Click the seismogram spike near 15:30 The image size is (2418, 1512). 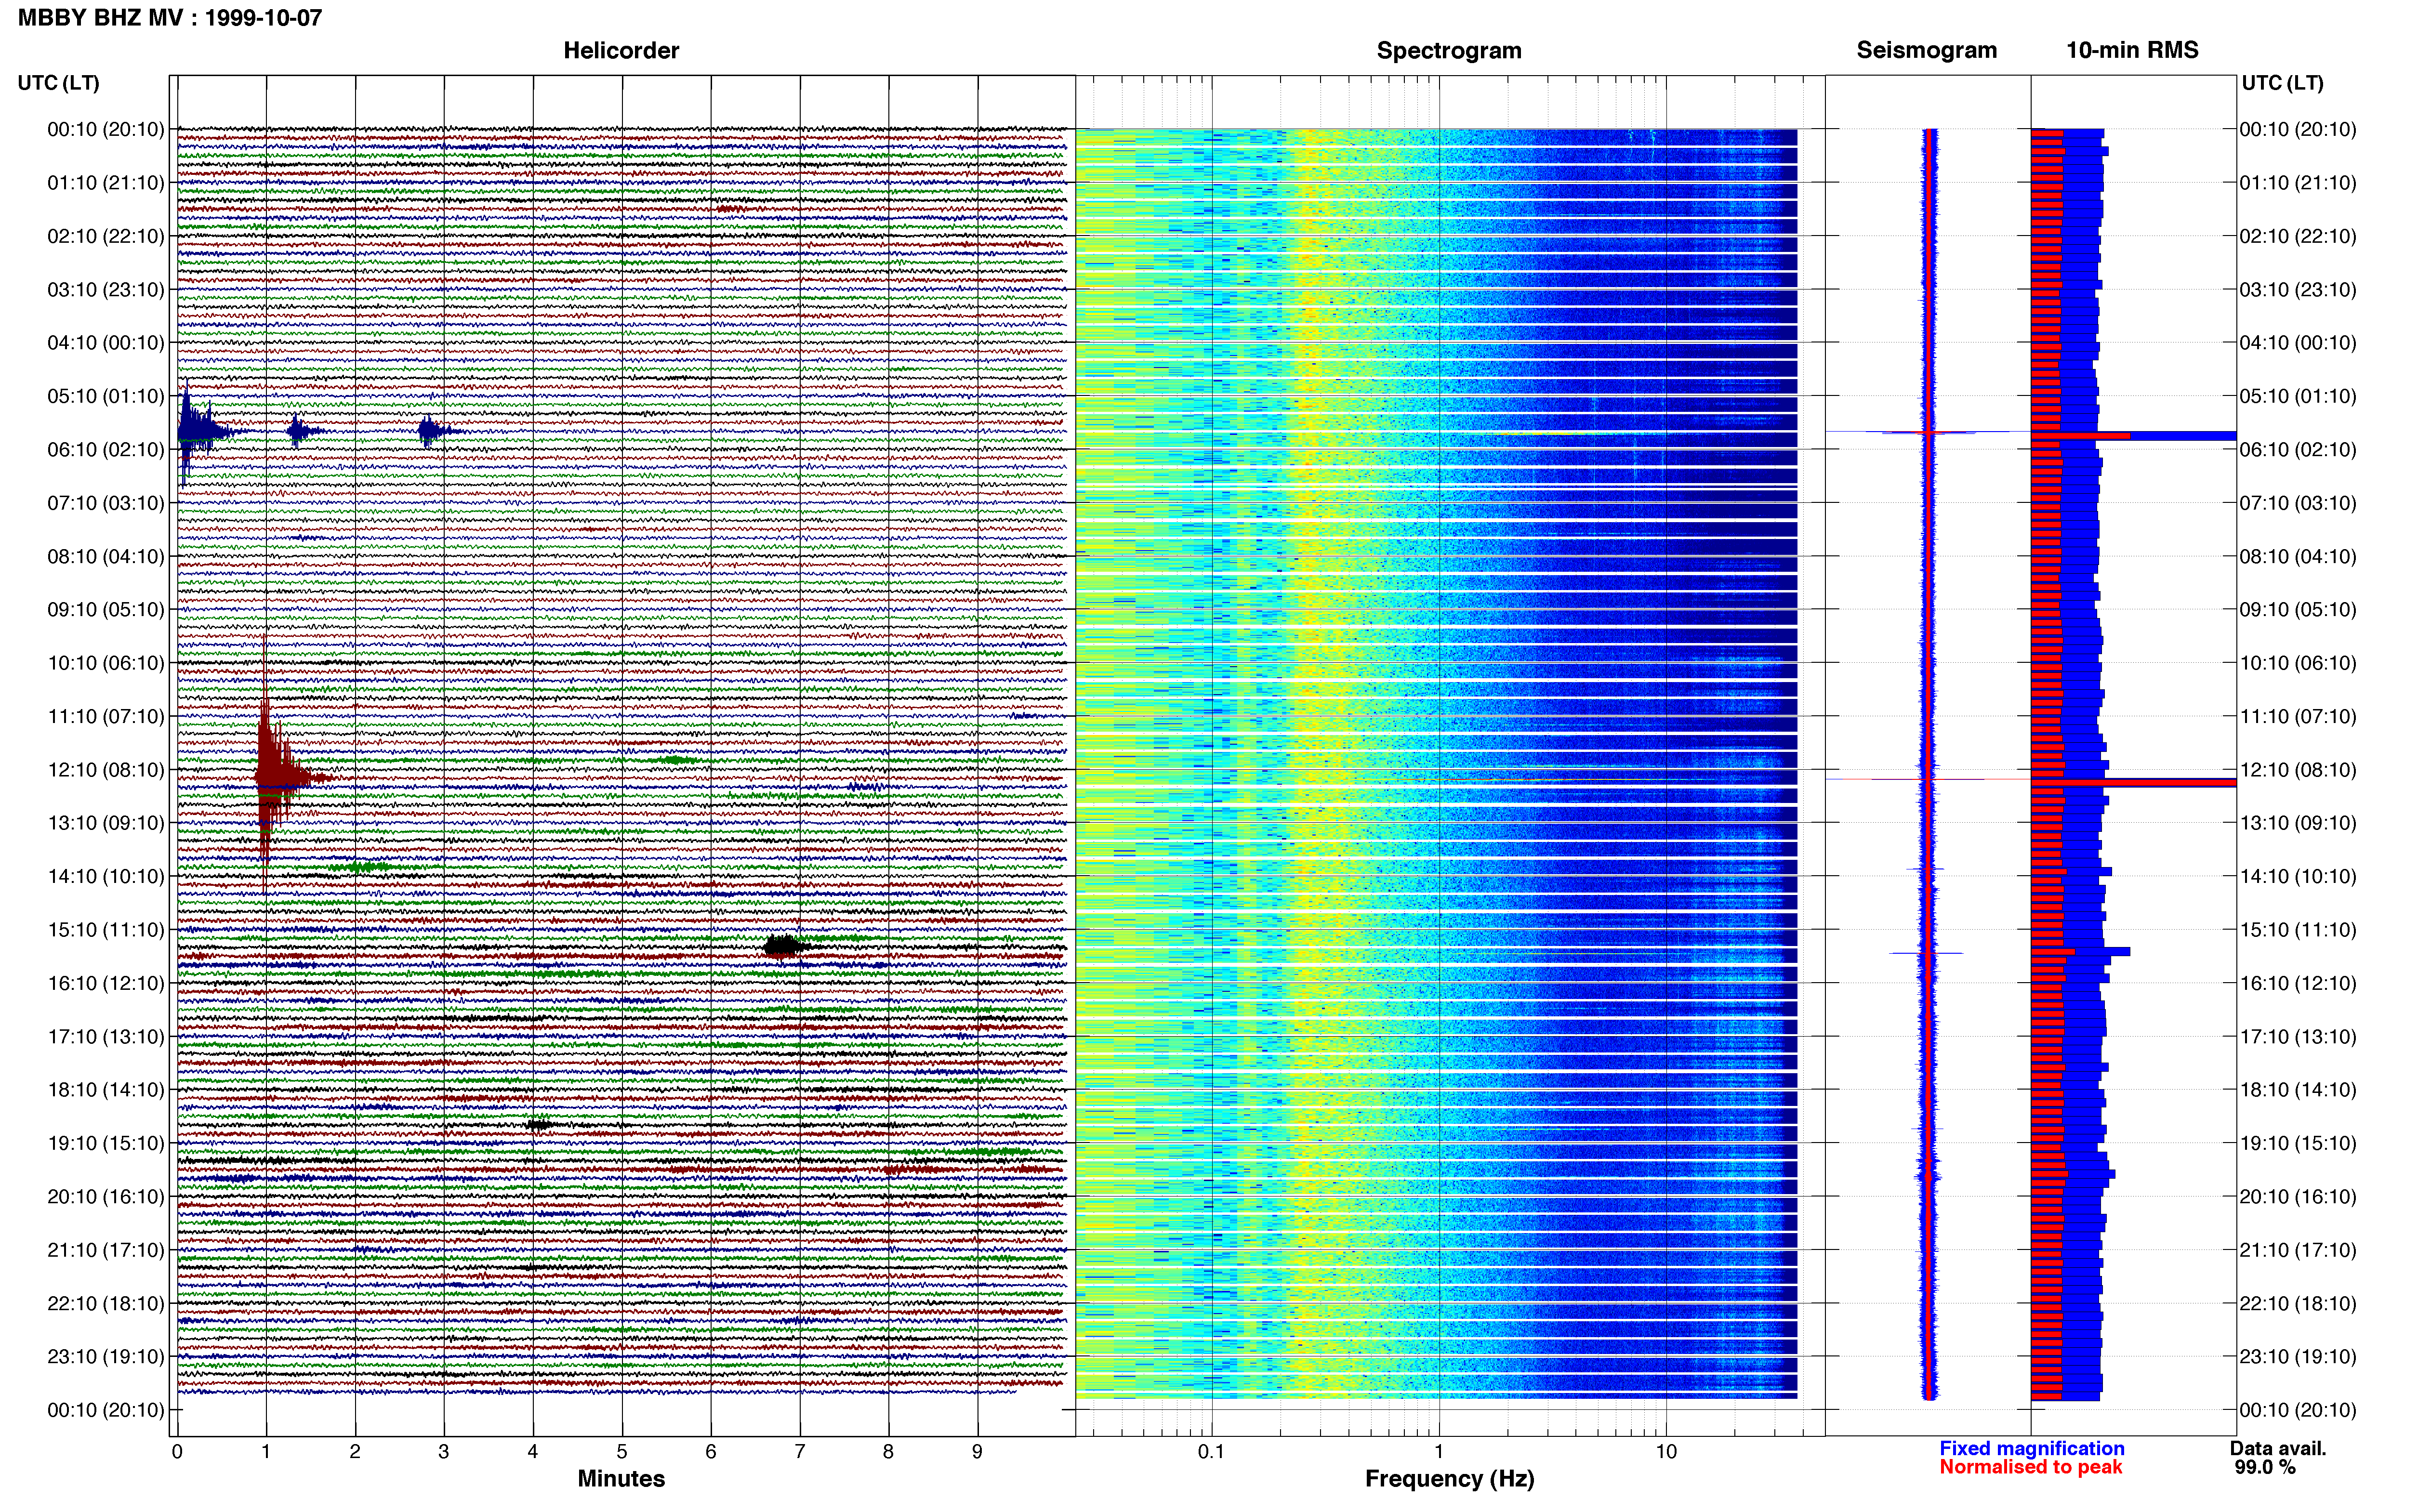click(1926, 953)
